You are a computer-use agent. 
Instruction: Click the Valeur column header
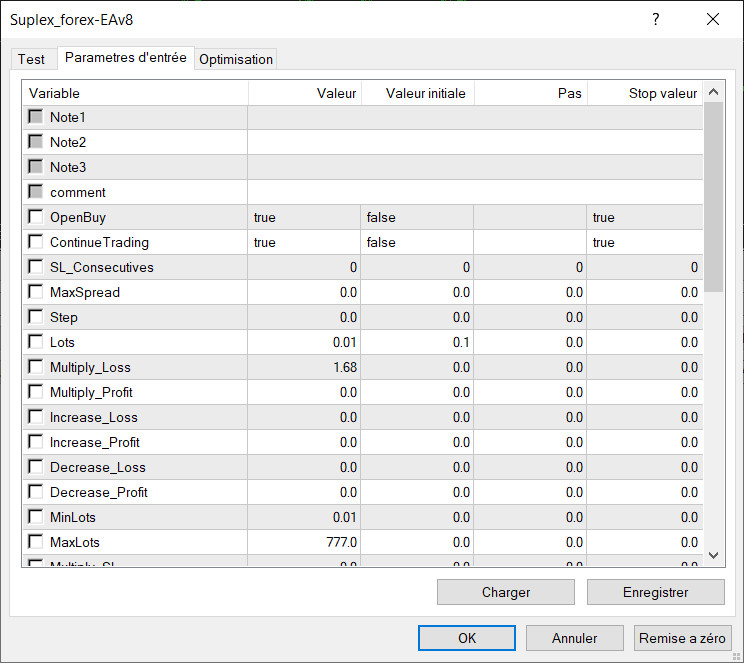(x=304, y=93)
